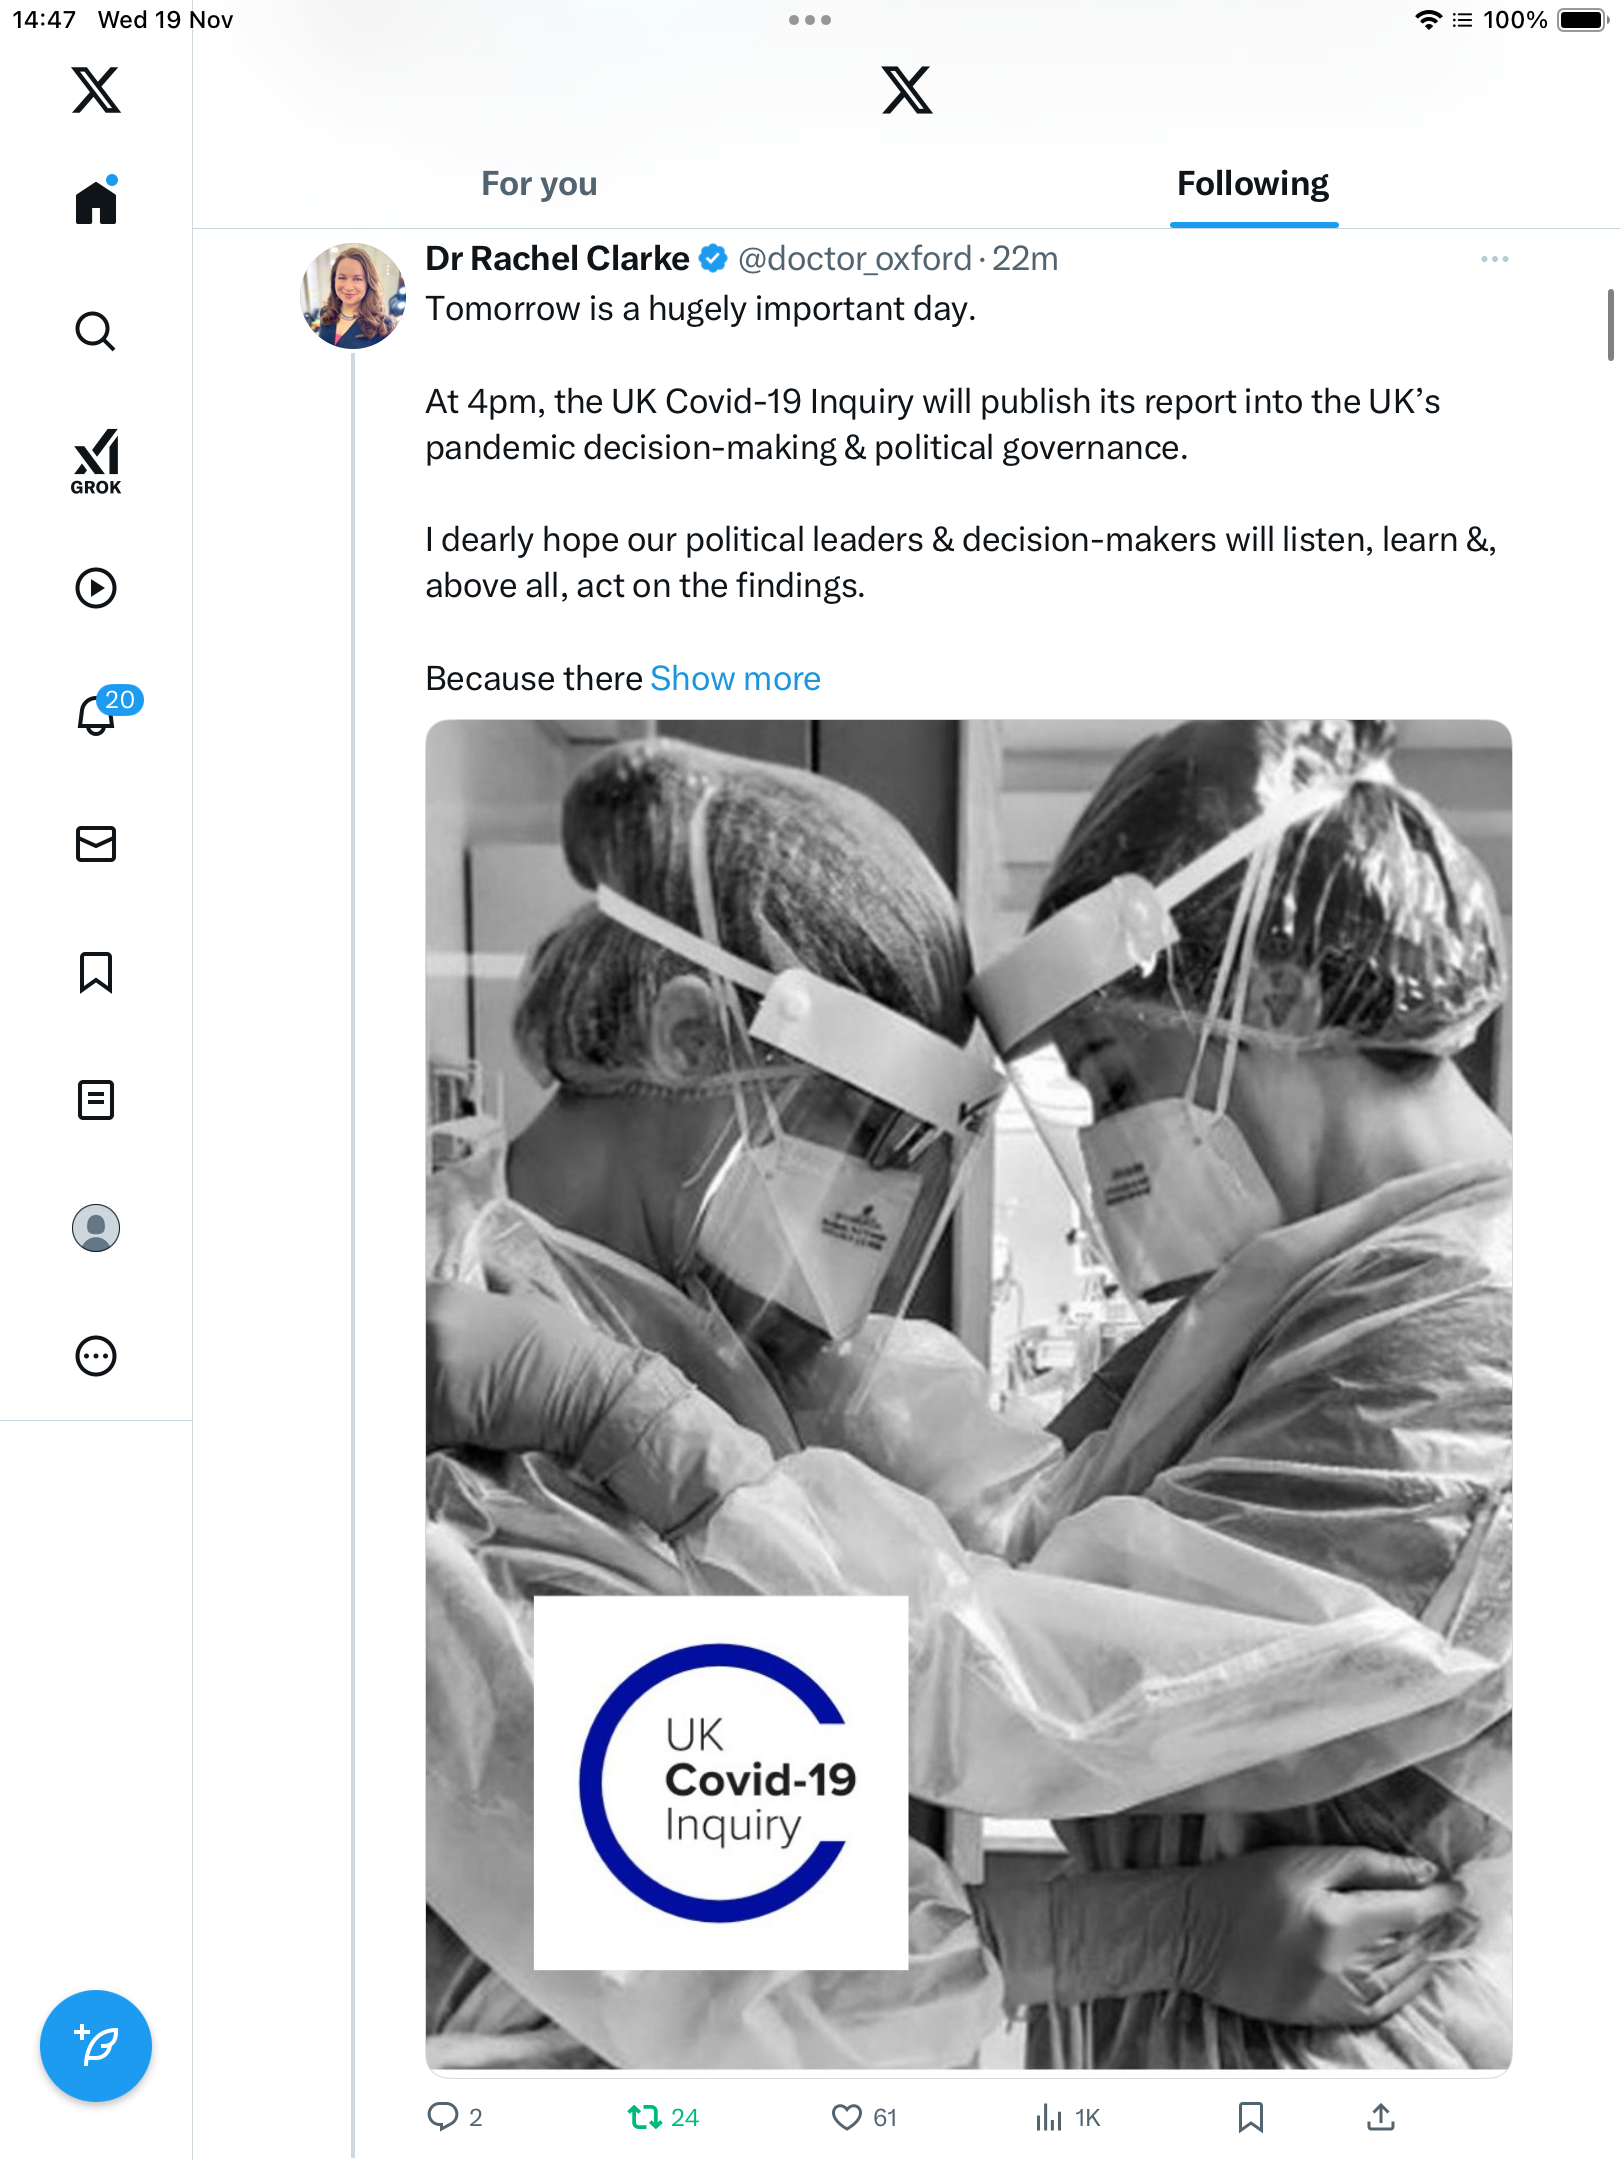Viewport: 1620px width, 2160px height.
Task: Open the Home feed icon
Action: (x=96, y=203)
